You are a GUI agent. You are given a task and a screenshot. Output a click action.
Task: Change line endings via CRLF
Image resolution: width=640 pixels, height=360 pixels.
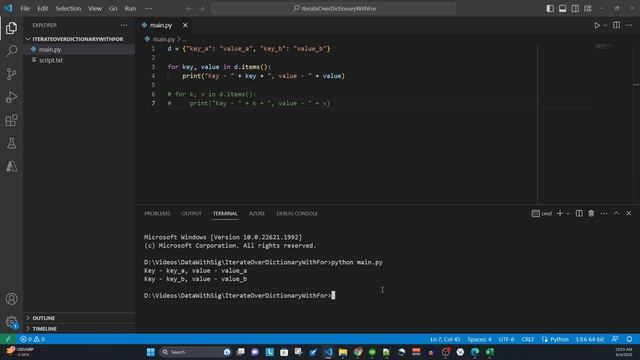527,339
